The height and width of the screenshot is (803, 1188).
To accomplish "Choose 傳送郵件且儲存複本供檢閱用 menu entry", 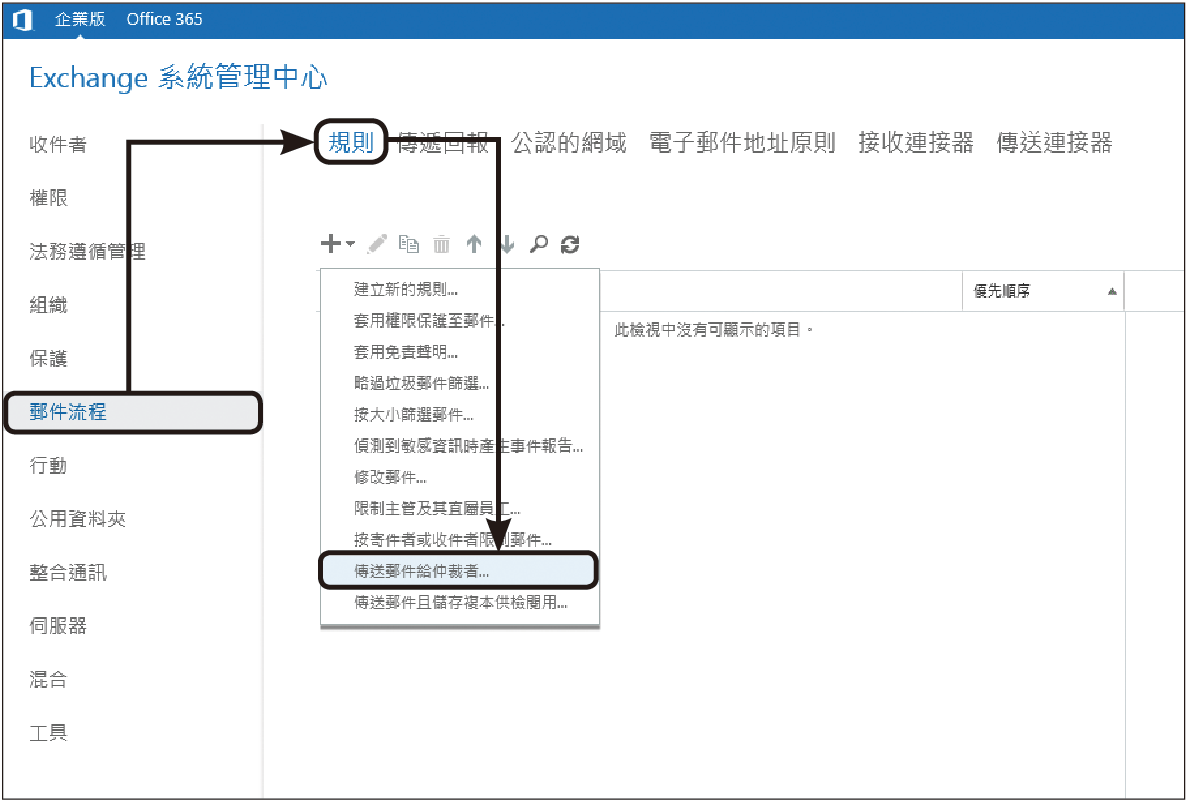I will pyautogui.click(x=460, y=603).
